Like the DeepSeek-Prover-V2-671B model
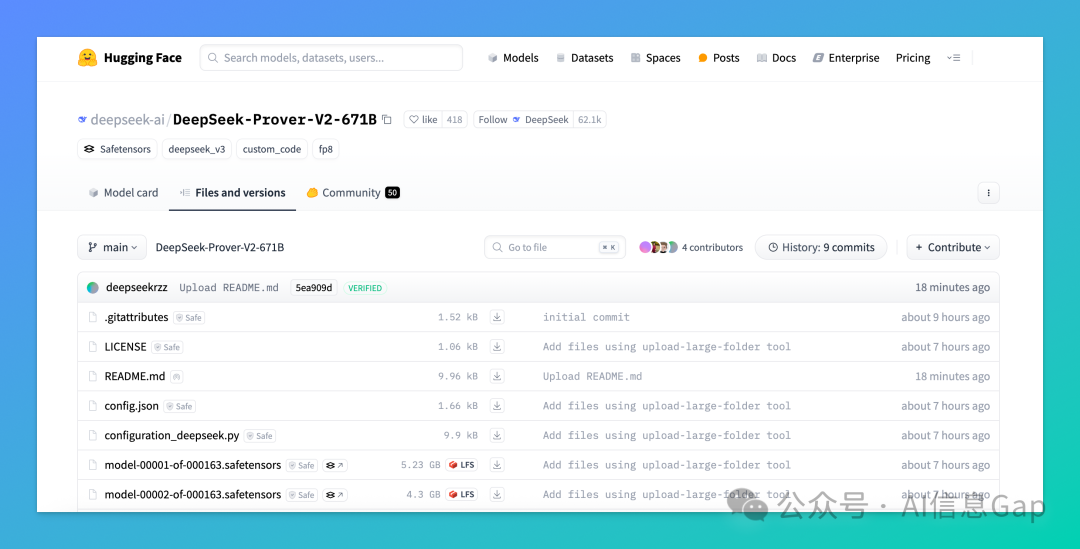 [x=423, y=120]
